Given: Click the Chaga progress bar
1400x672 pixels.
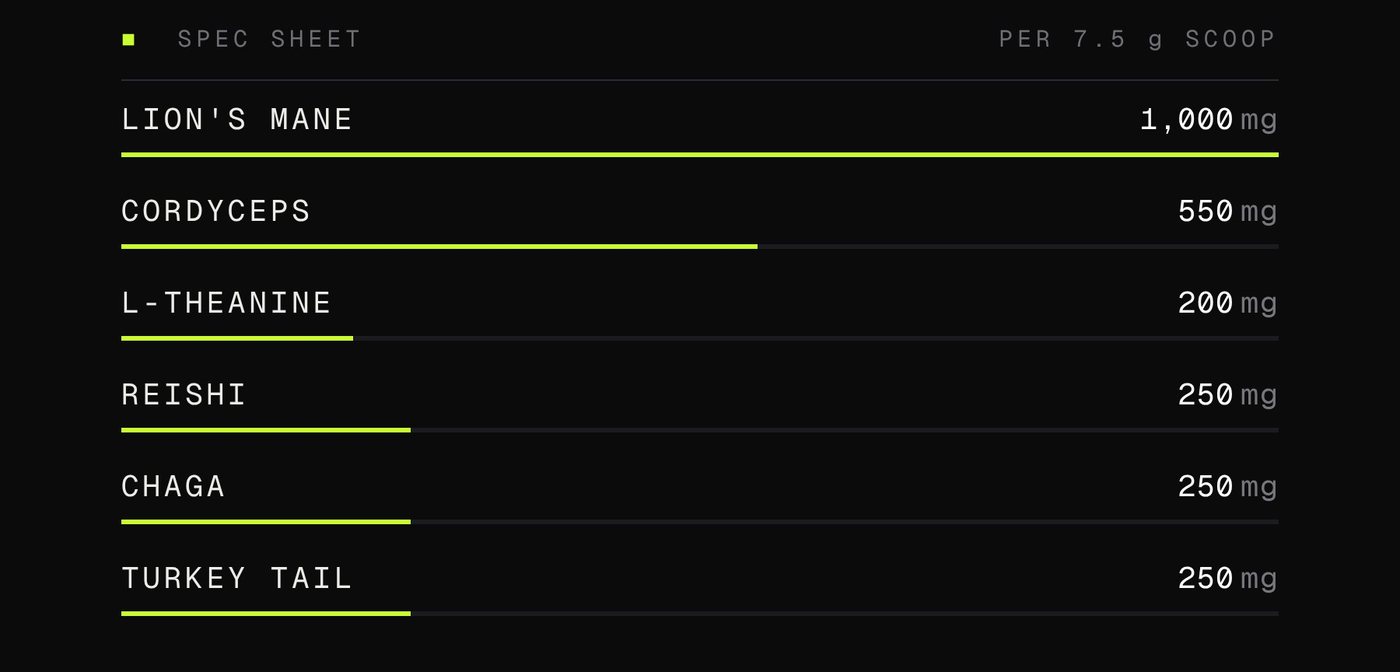Looking at the screenshot, I should (700, 521).
